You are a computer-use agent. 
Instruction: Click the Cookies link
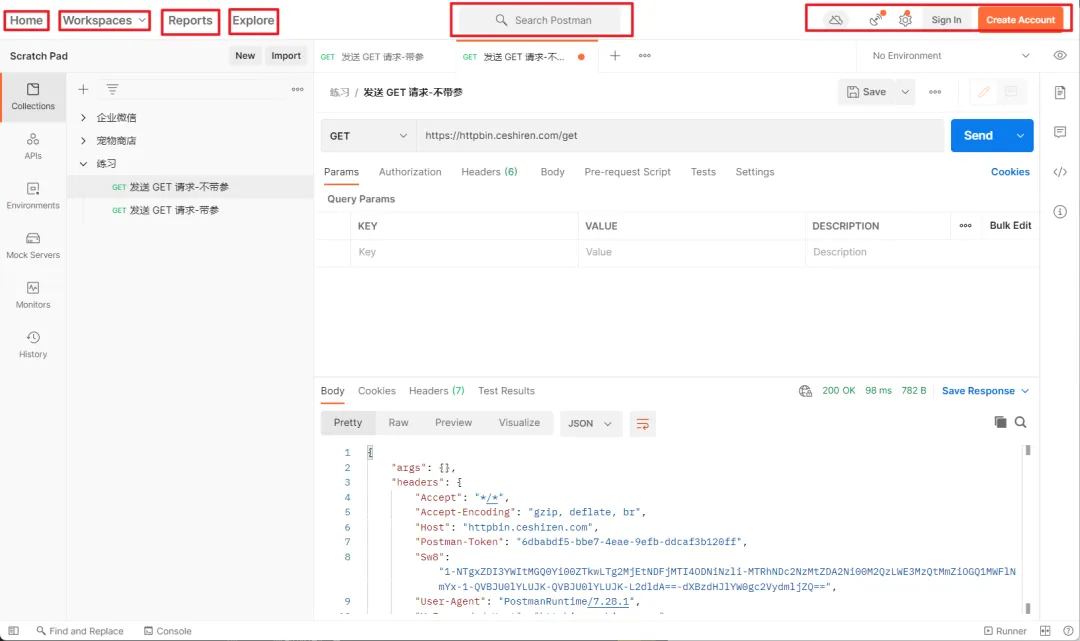point(1010,172)
